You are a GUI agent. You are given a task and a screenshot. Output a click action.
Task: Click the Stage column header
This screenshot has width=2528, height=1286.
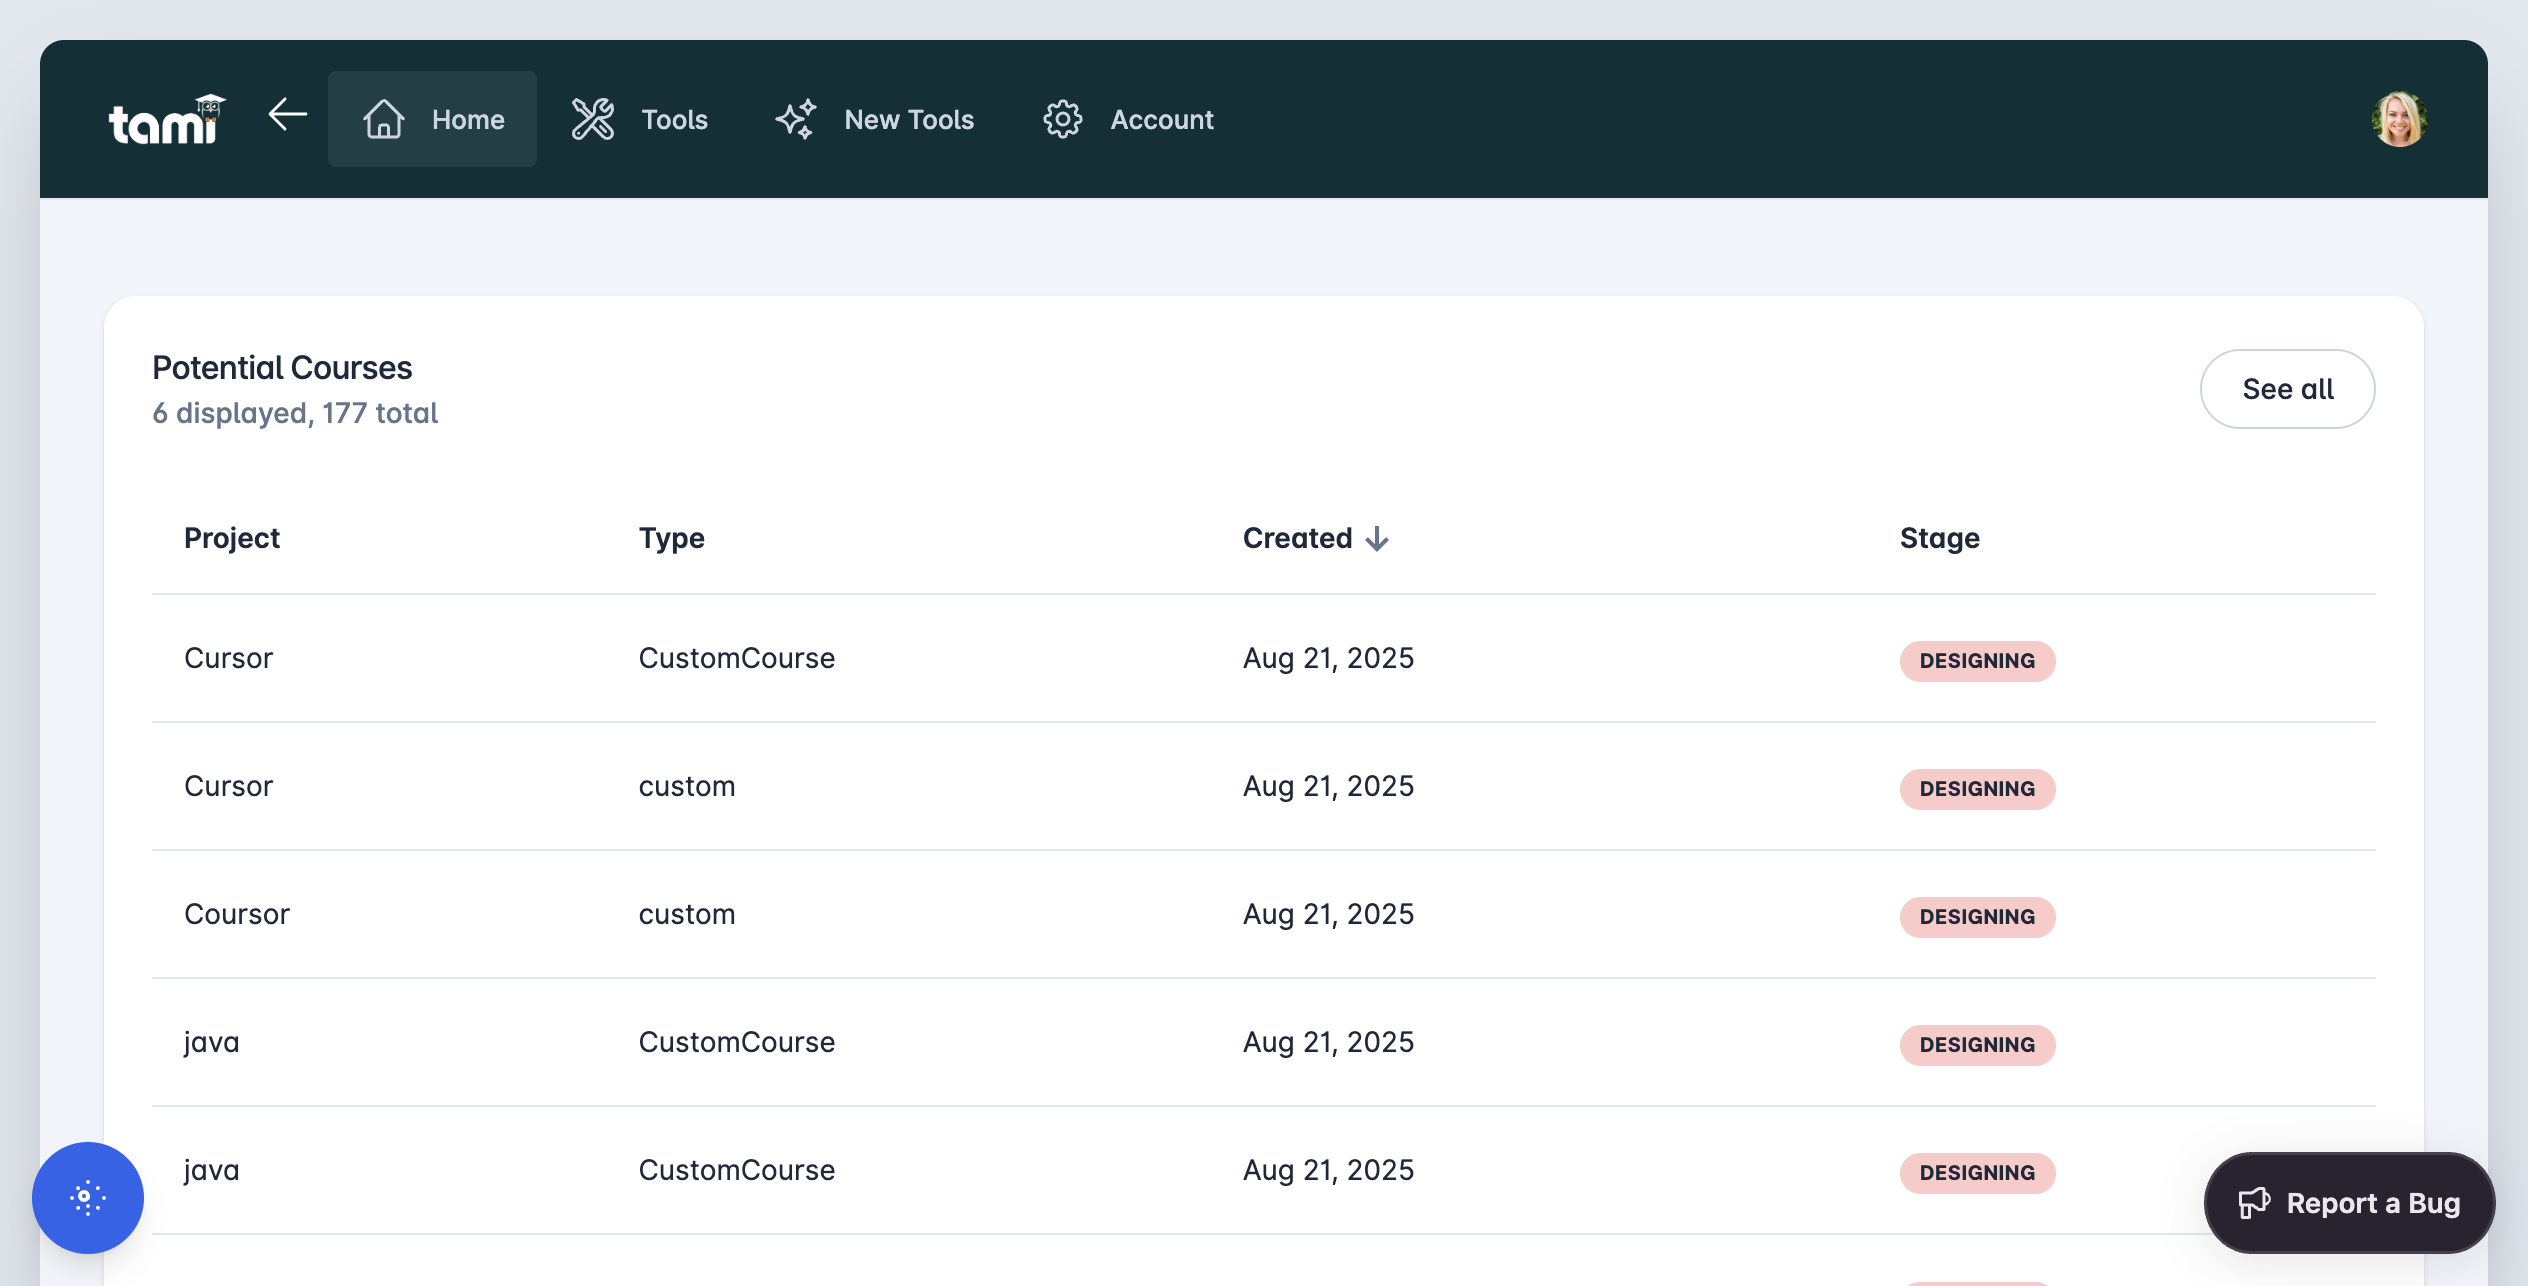1939,538
